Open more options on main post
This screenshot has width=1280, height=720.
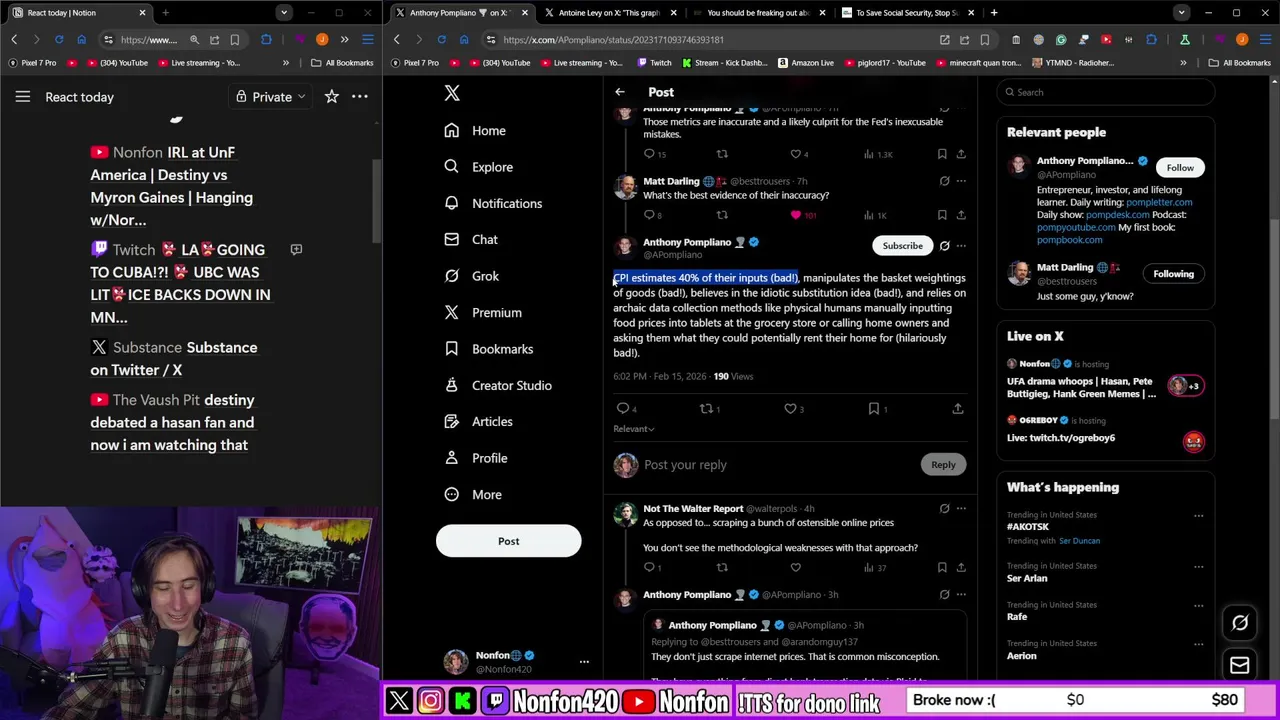click(961, 246)
